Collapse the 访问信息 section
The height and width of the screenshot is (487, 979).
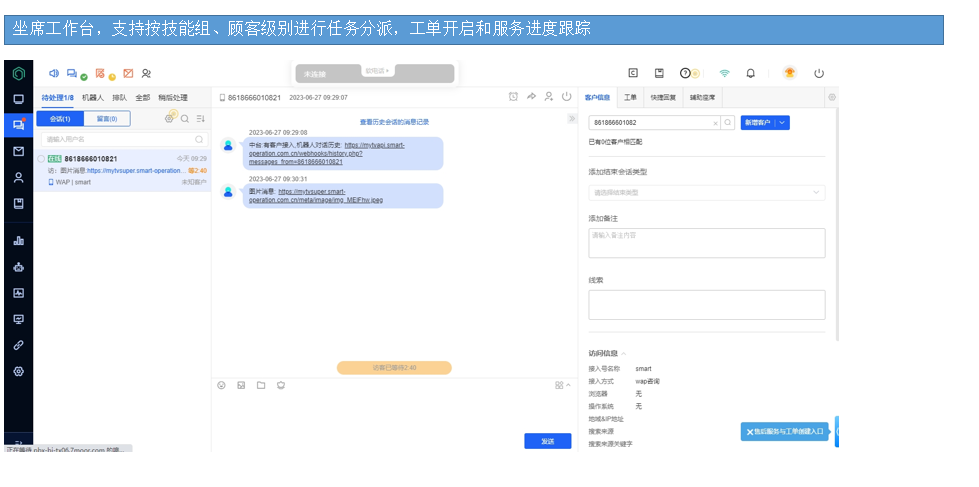coord(625,353)
